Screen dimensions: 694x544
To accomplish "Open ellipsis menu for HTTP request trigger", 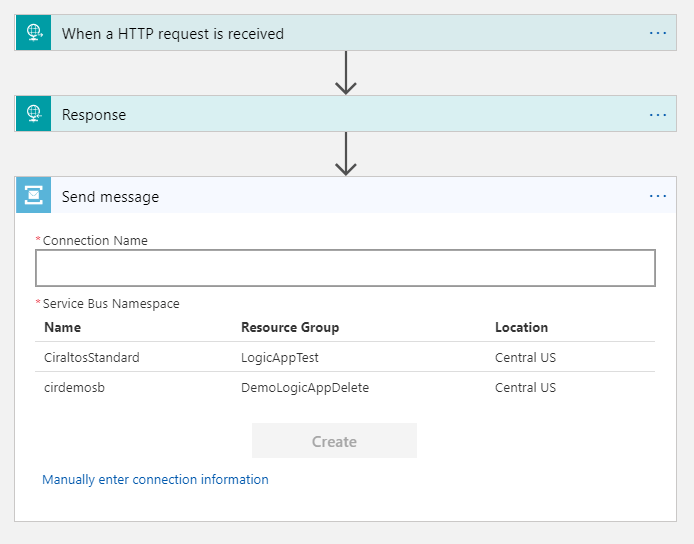I will (x=657, y=33).
